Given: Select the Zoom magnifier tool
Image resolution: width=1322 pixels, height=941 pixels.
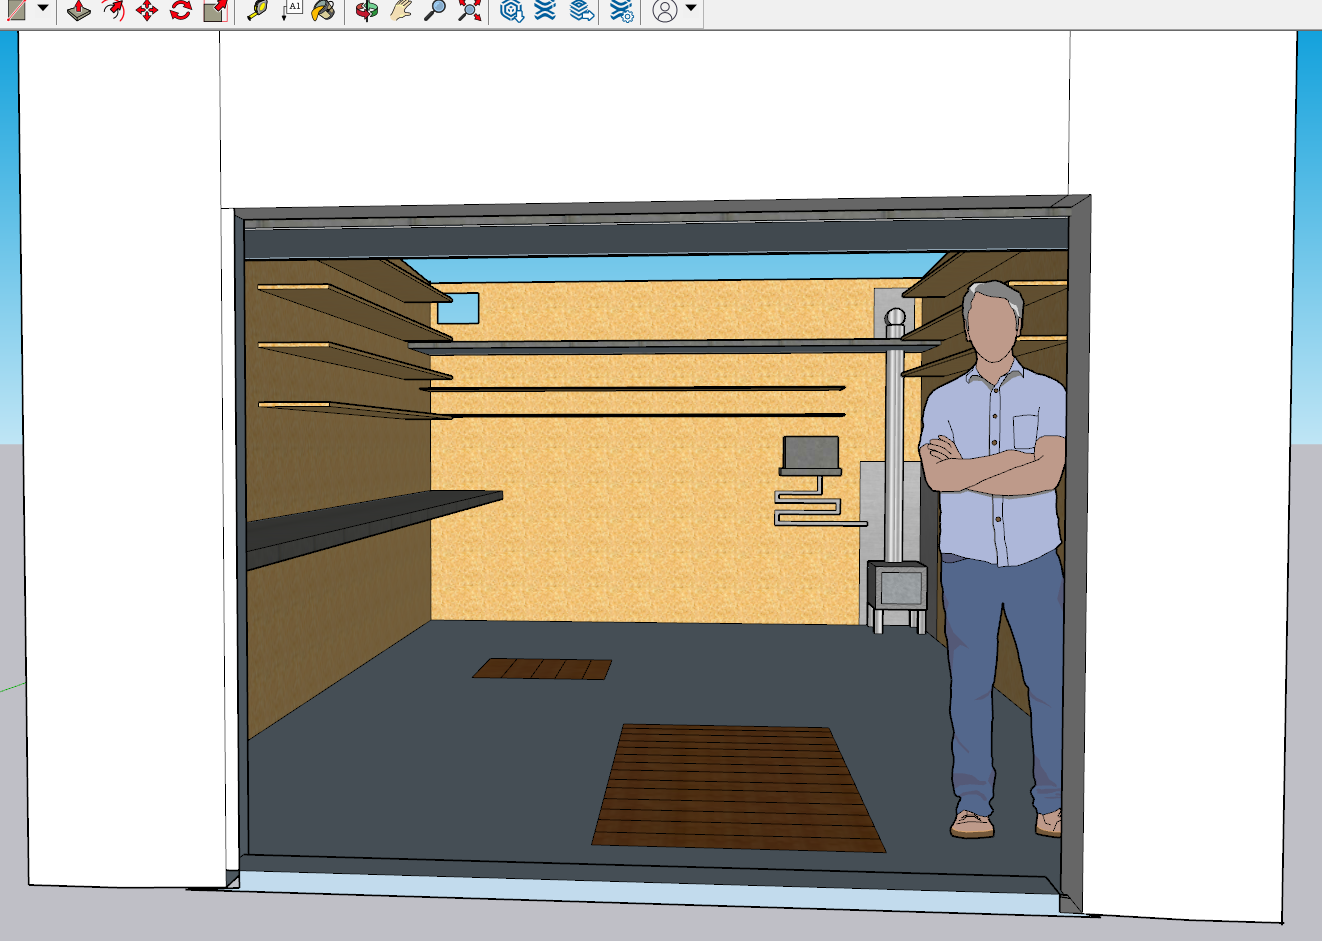Looking at the screenshot, I should (x=435, y=11).
